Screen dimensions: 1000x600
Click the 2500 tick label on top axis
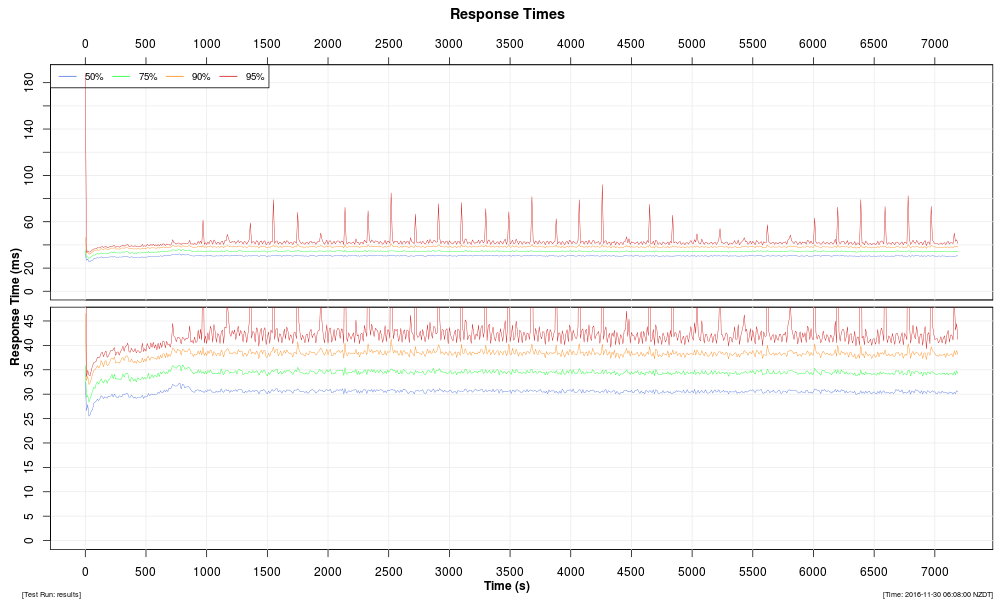coord(388,44)
